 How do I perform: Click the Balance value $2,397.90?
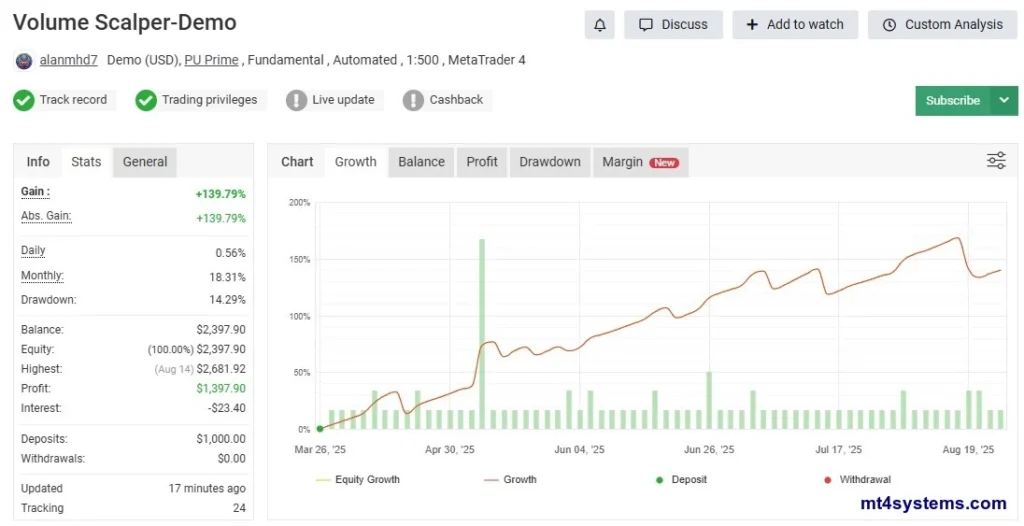[221, 330]
